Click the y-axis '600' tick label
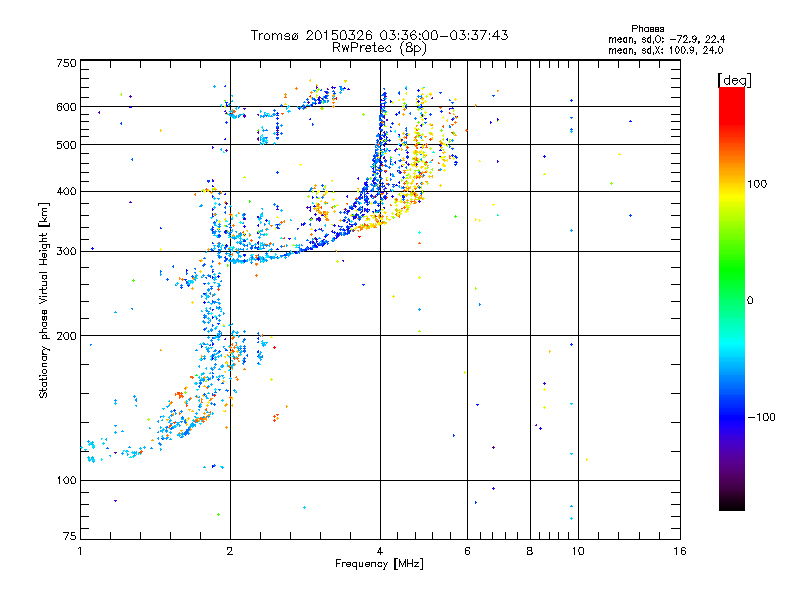Screen dimensions: 800x600 pyautogui.click(x=66, y=107)
